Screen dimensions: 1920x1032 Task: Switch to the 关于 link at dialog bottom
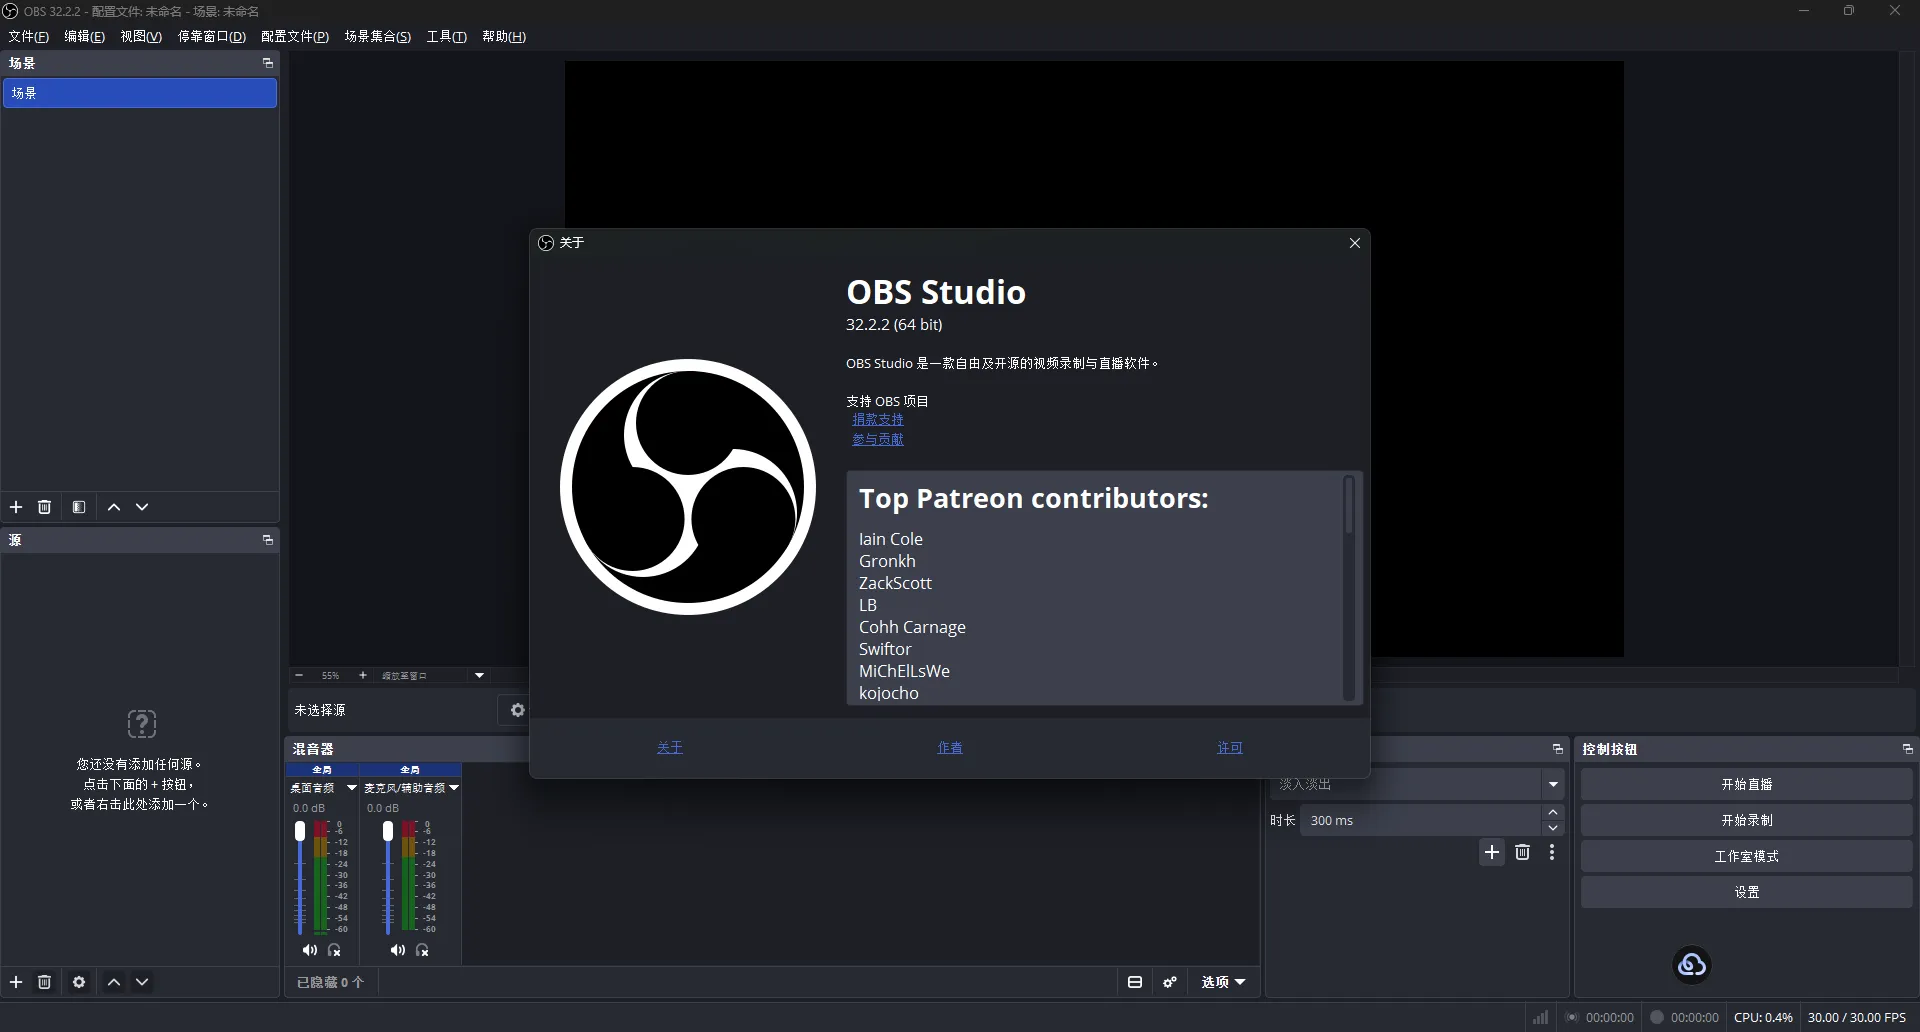coord(670,748)
